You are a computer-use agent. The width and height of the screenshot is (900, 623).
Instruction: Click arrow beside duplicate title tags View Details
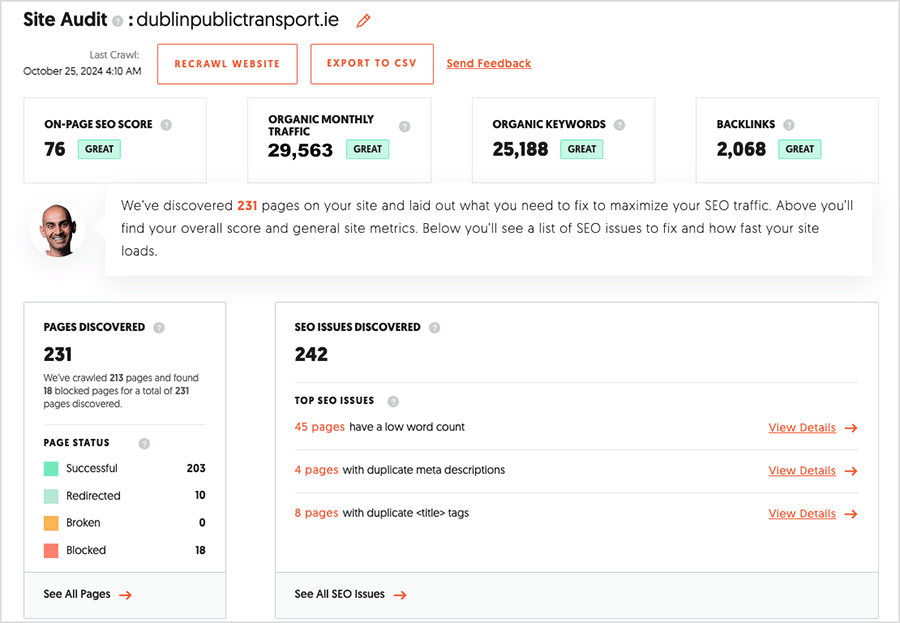851,514
